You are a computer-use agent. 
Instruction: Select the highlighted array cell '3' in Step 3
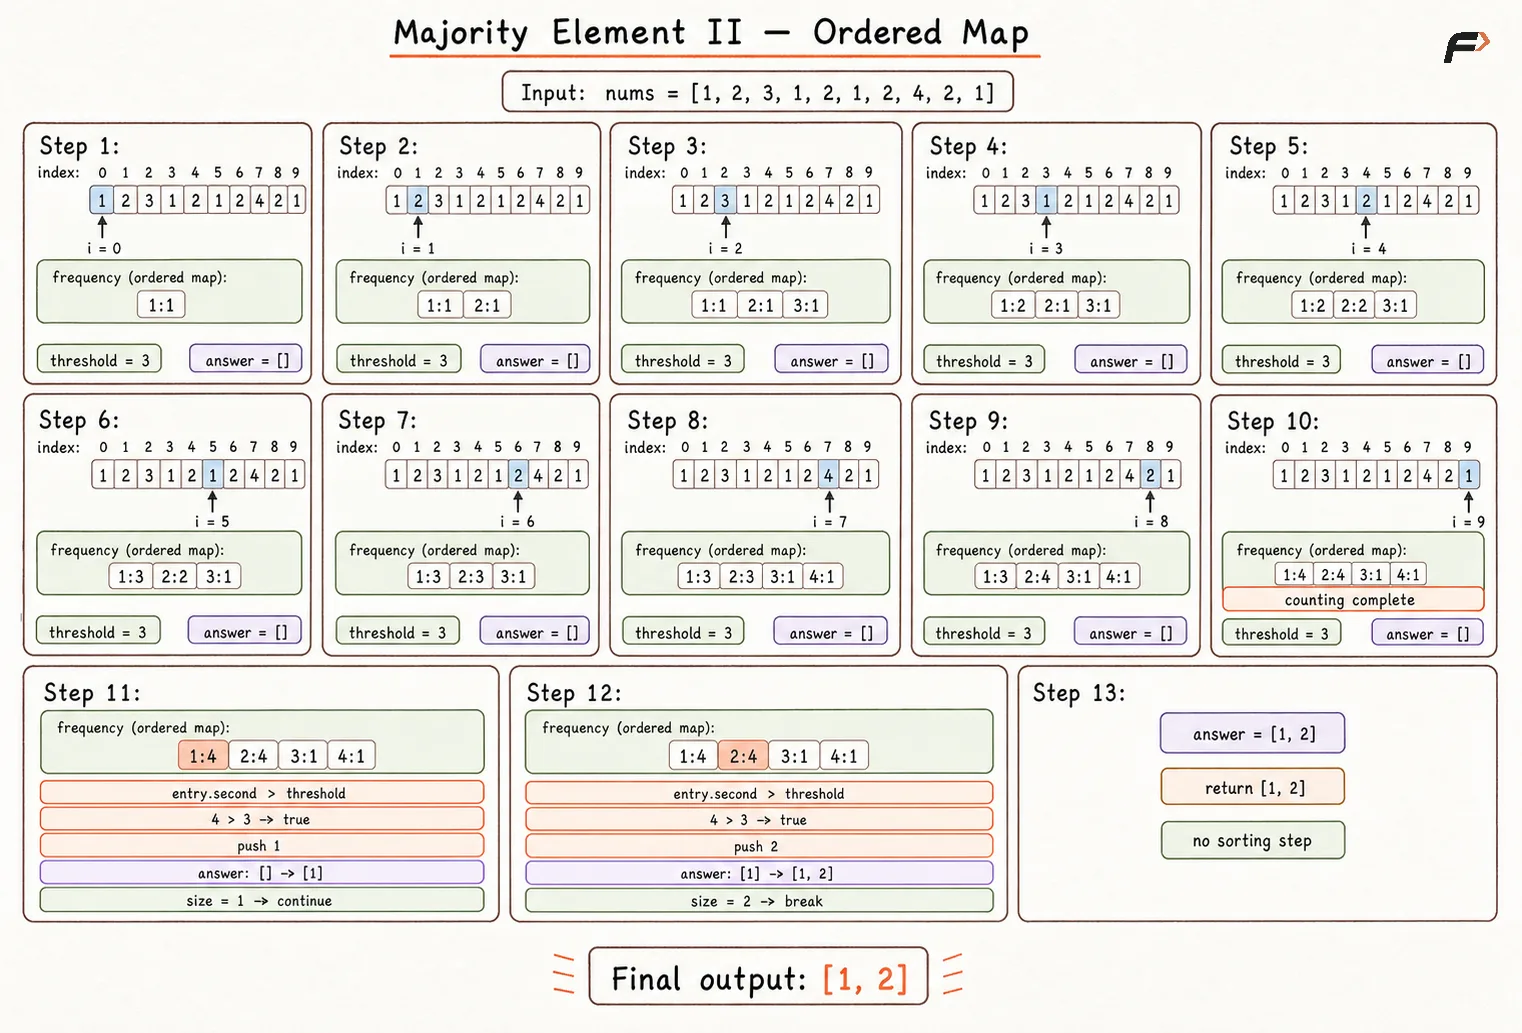pos(725,200)
